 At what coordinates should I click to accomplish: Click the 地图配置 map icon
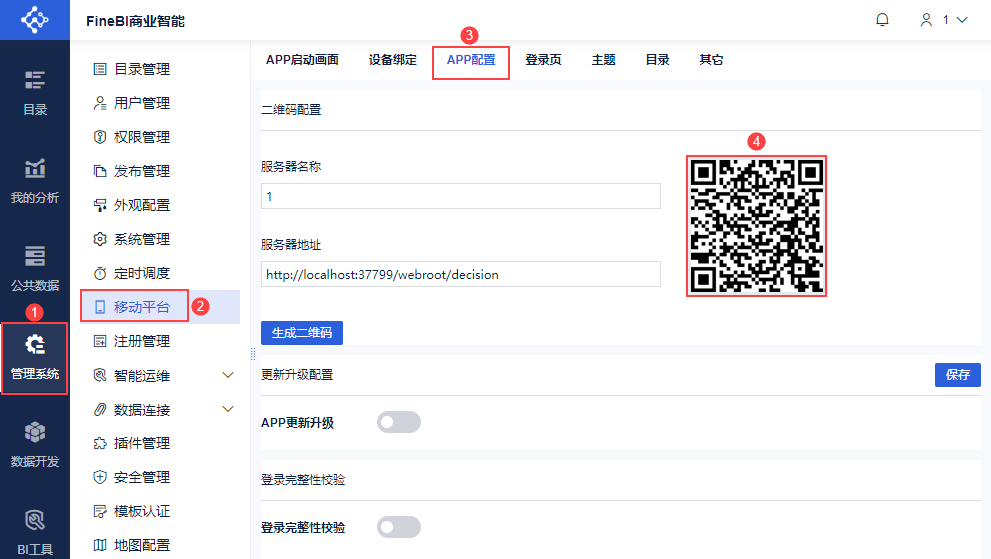tap(100, 545)
